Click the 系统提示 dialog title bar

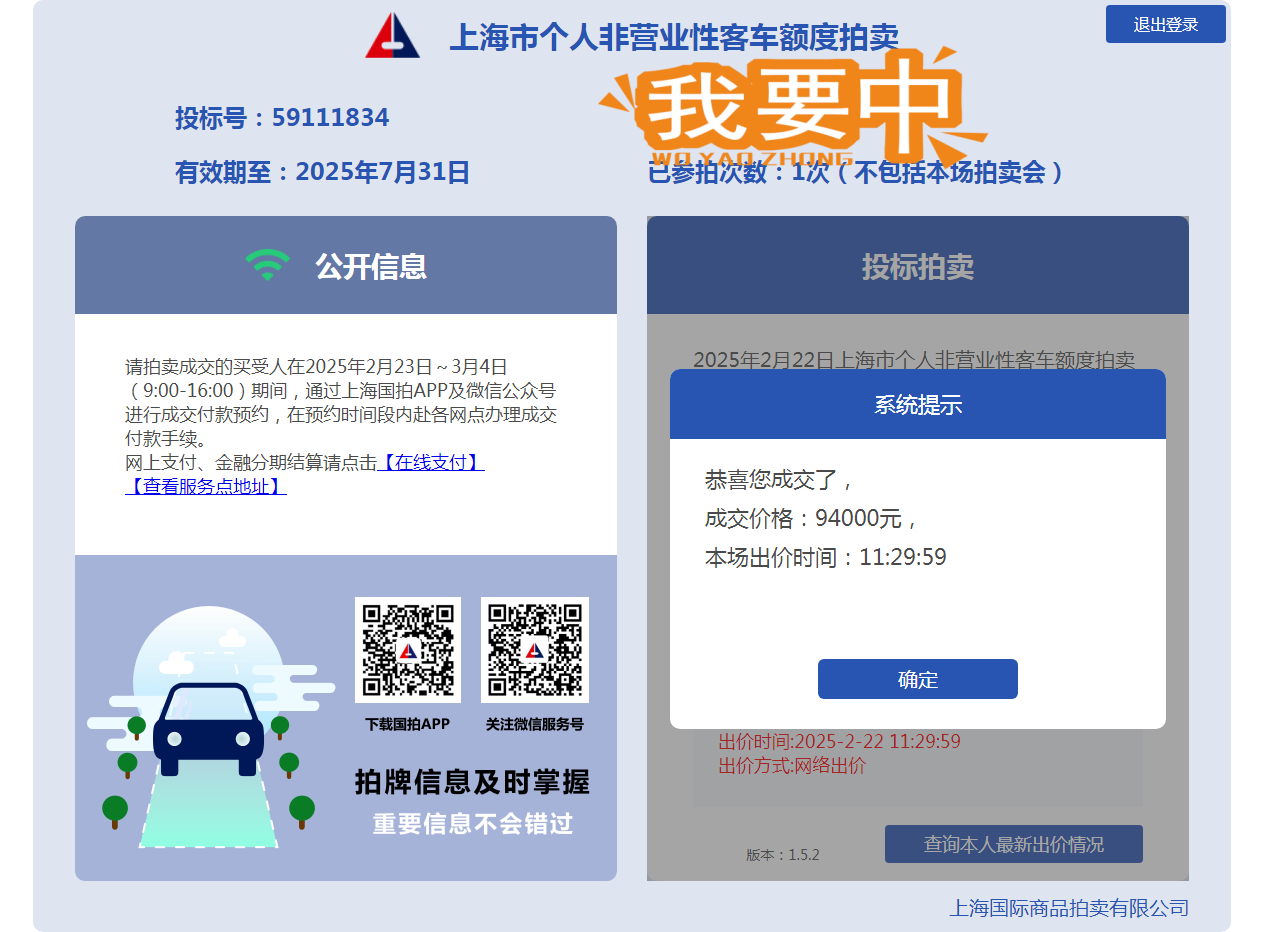pos(917,404)
